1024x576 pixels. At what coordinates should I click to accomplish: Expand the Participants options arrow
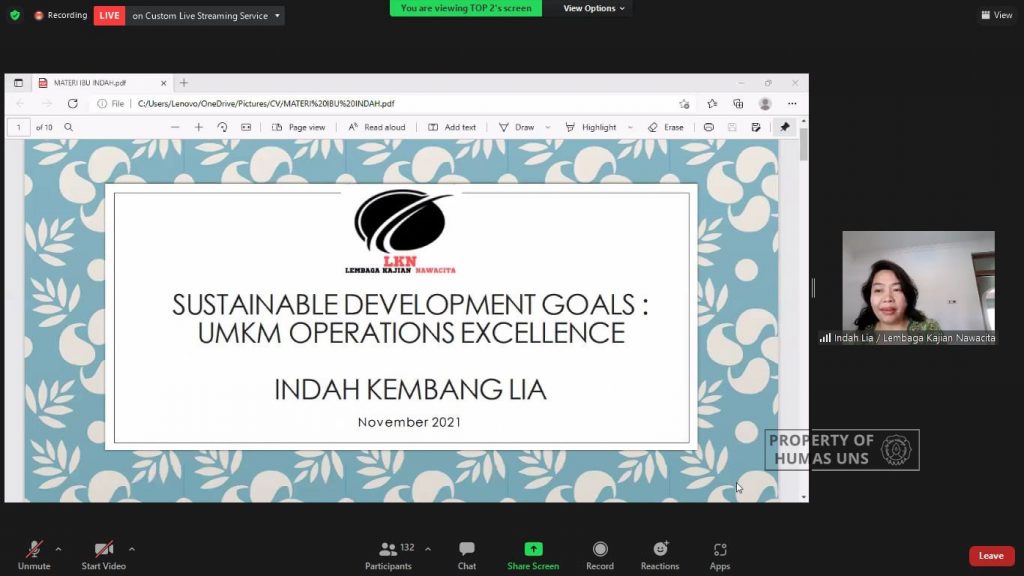point(428,549)
